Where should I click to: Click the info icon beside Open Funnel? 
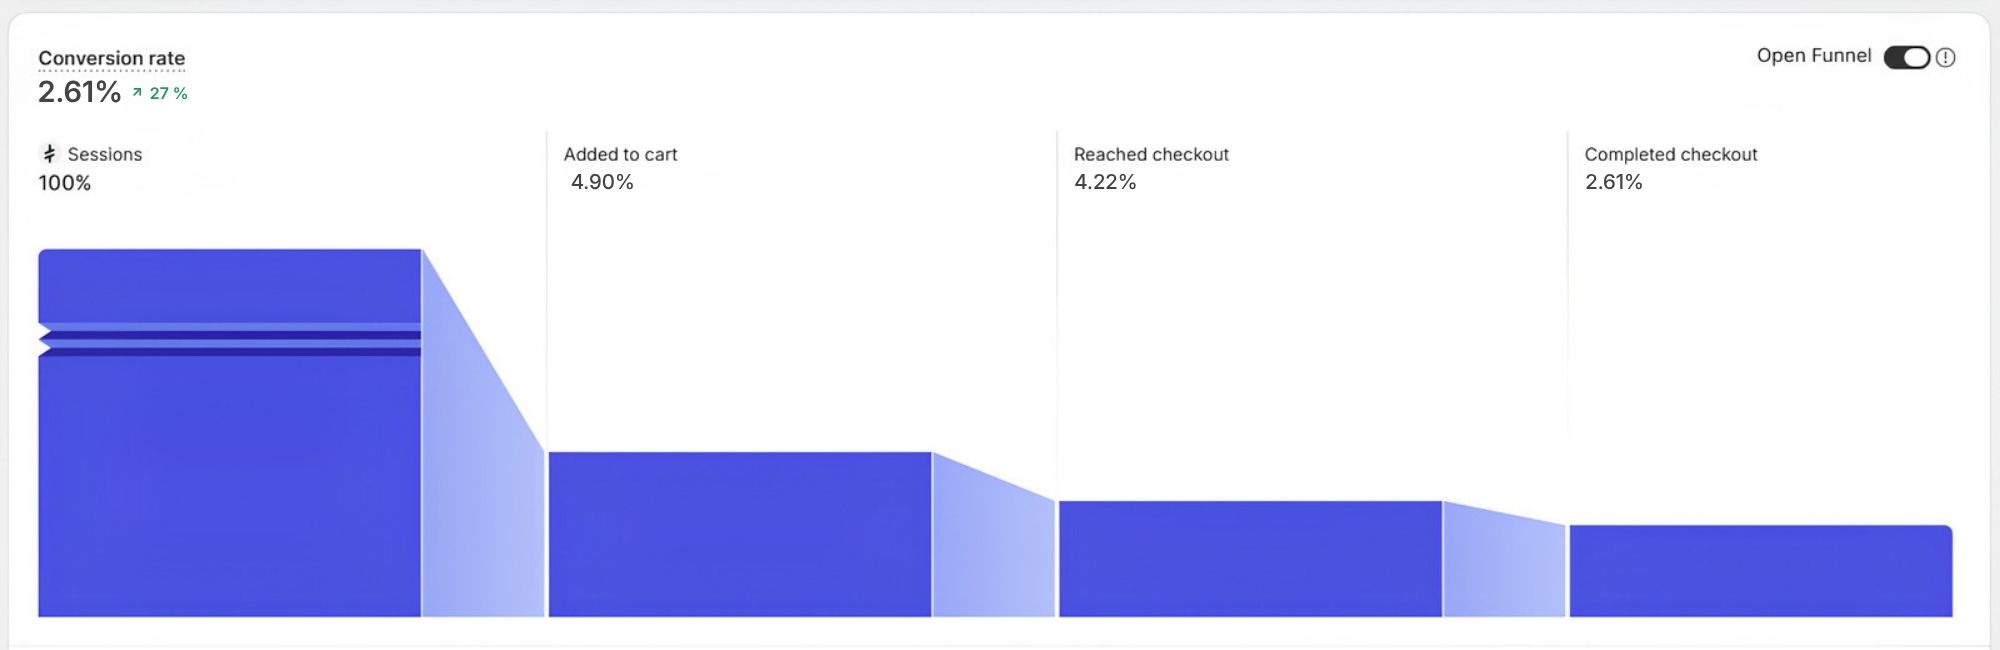click(x=1945, y=58)
